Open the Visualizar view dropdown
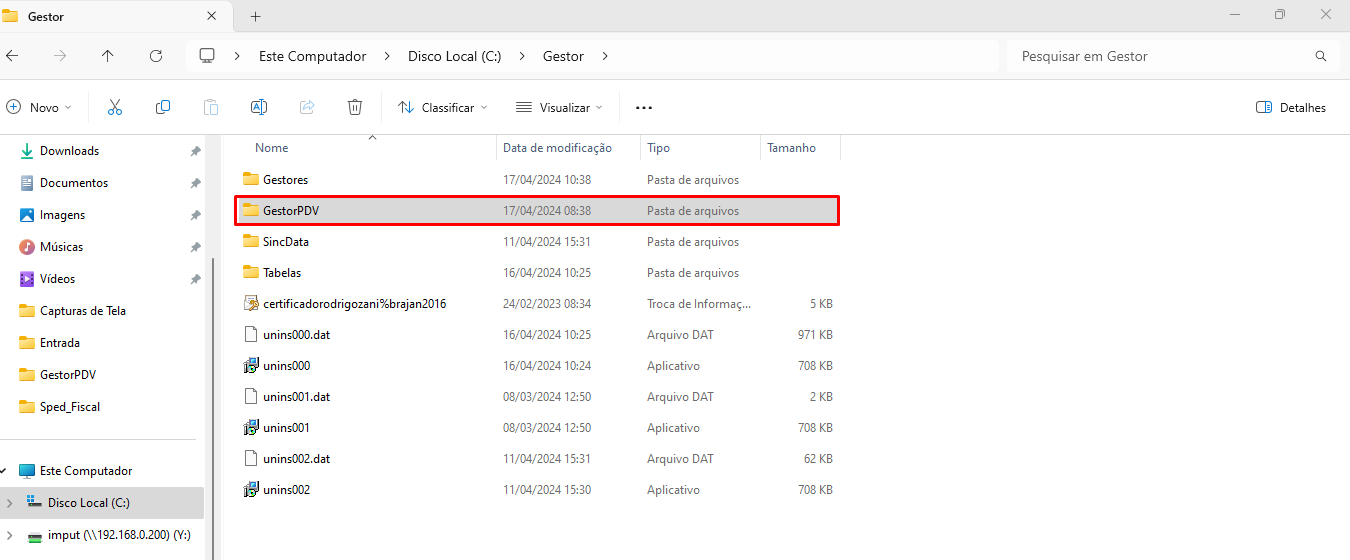Image resolution: width=1350 pixels, height=560 pixels. tap(559, 107)
